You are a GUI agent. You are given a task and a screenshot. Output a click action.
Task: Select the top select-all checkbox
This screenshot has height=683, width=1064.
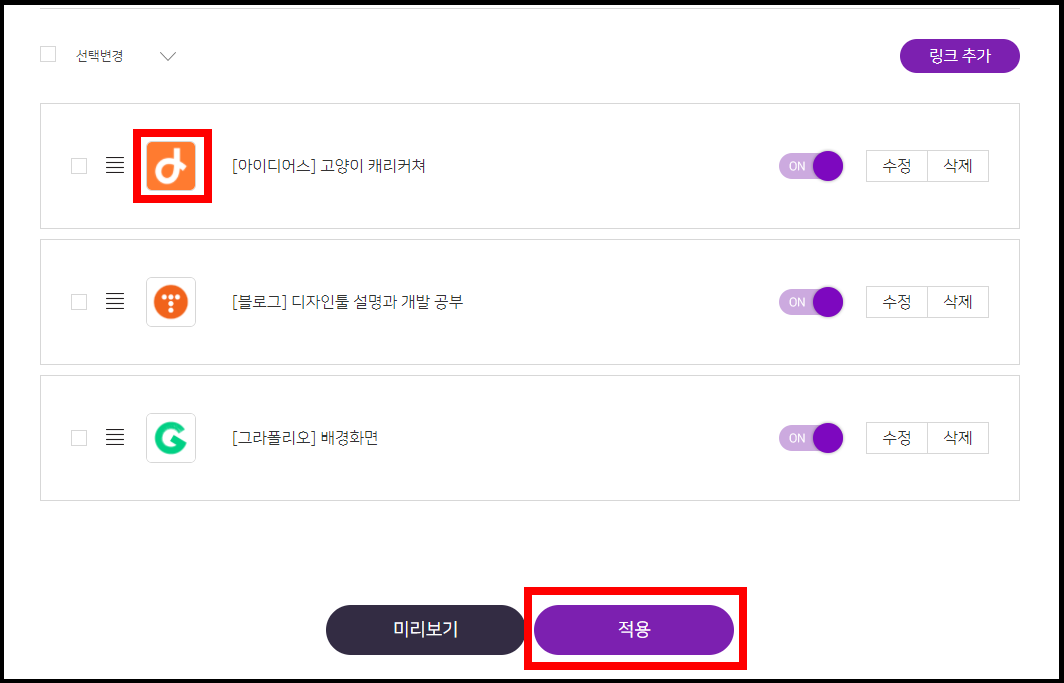(x=47, y=54)
